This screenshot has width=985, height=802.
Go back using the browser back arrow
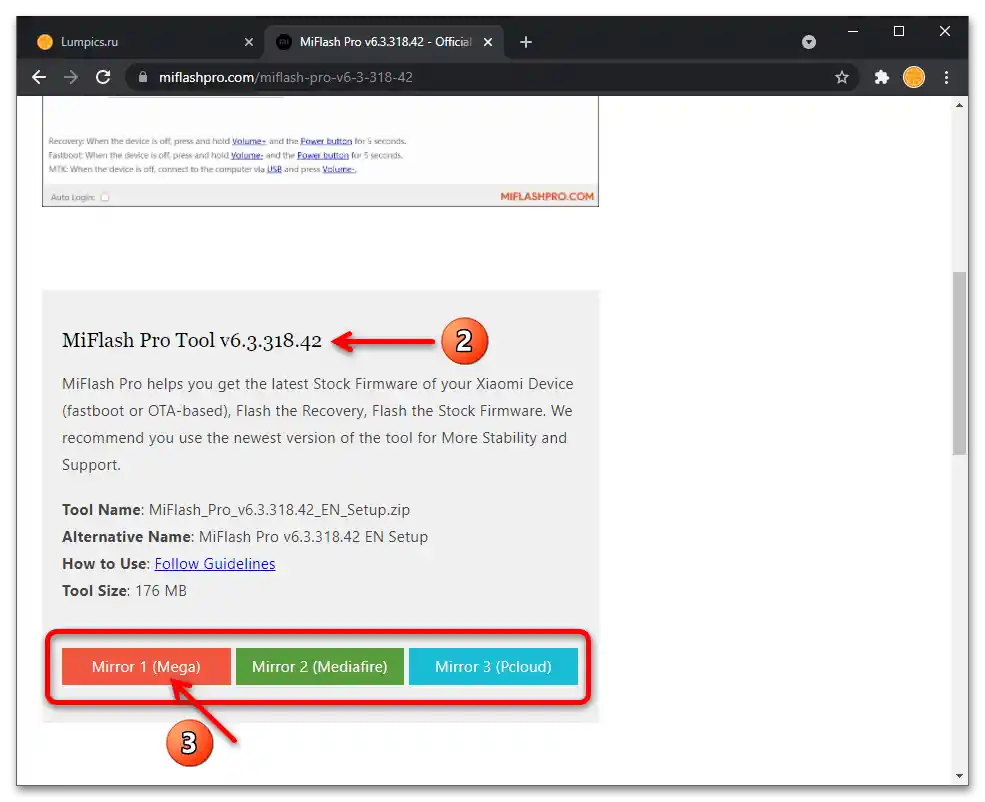point(39,77)
